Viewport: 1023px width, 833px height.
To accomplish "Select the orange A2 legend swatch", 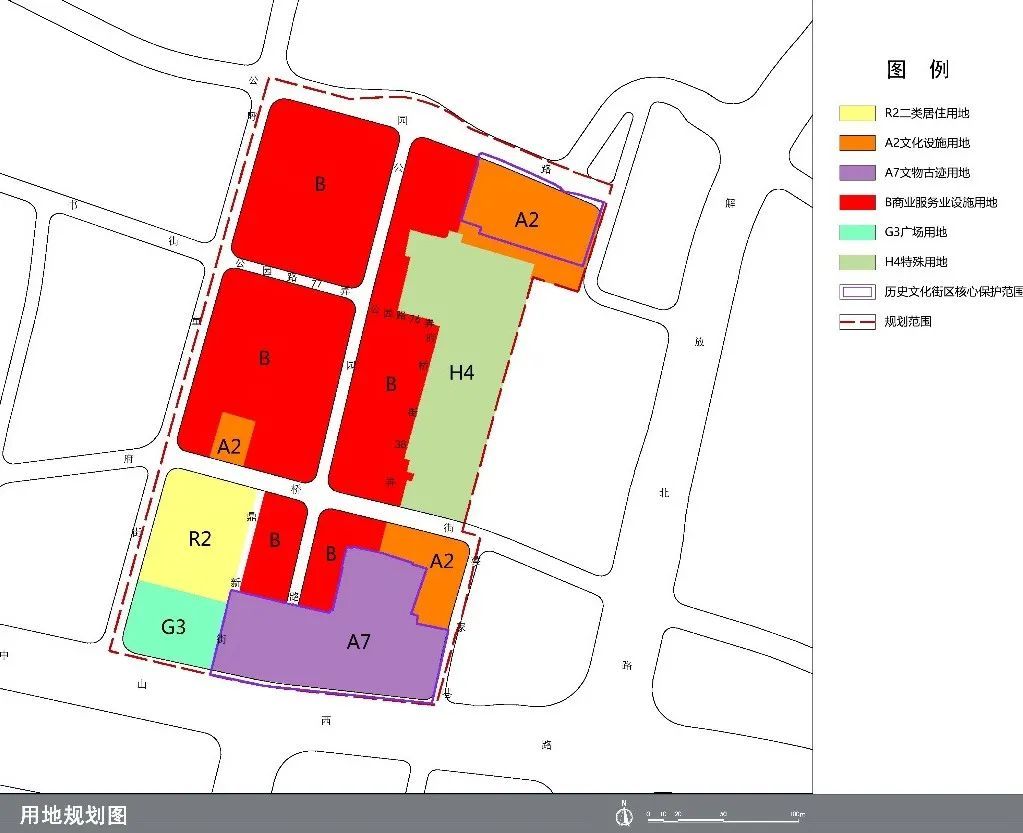I will tap(857, 143).
